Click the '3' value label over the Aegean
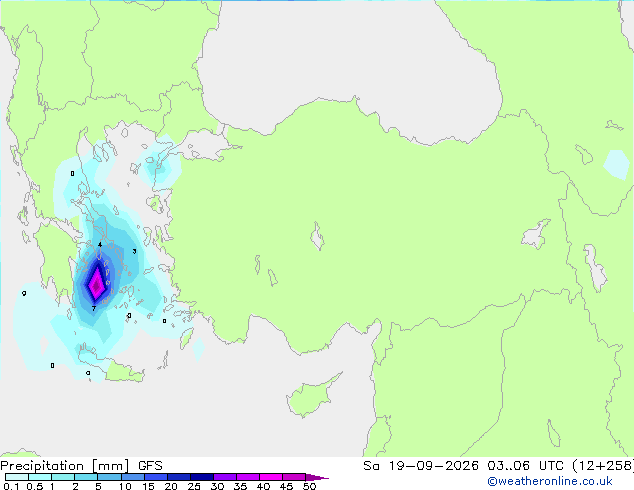This screenshot has height=490, width=634. (134, 251)
